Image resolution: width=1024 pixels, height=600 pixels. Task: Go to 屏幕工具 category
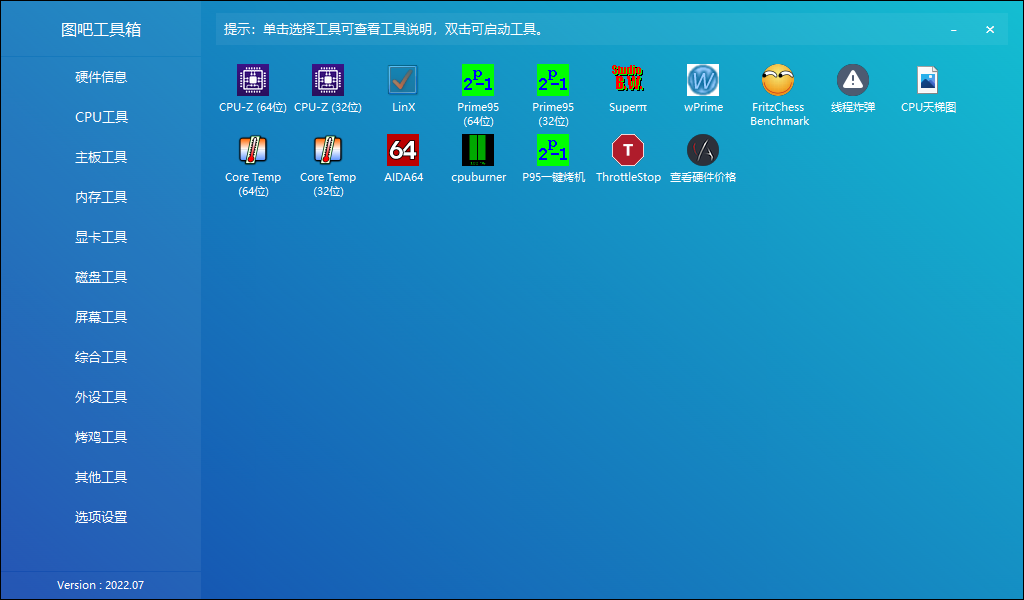tap(101, 317)
